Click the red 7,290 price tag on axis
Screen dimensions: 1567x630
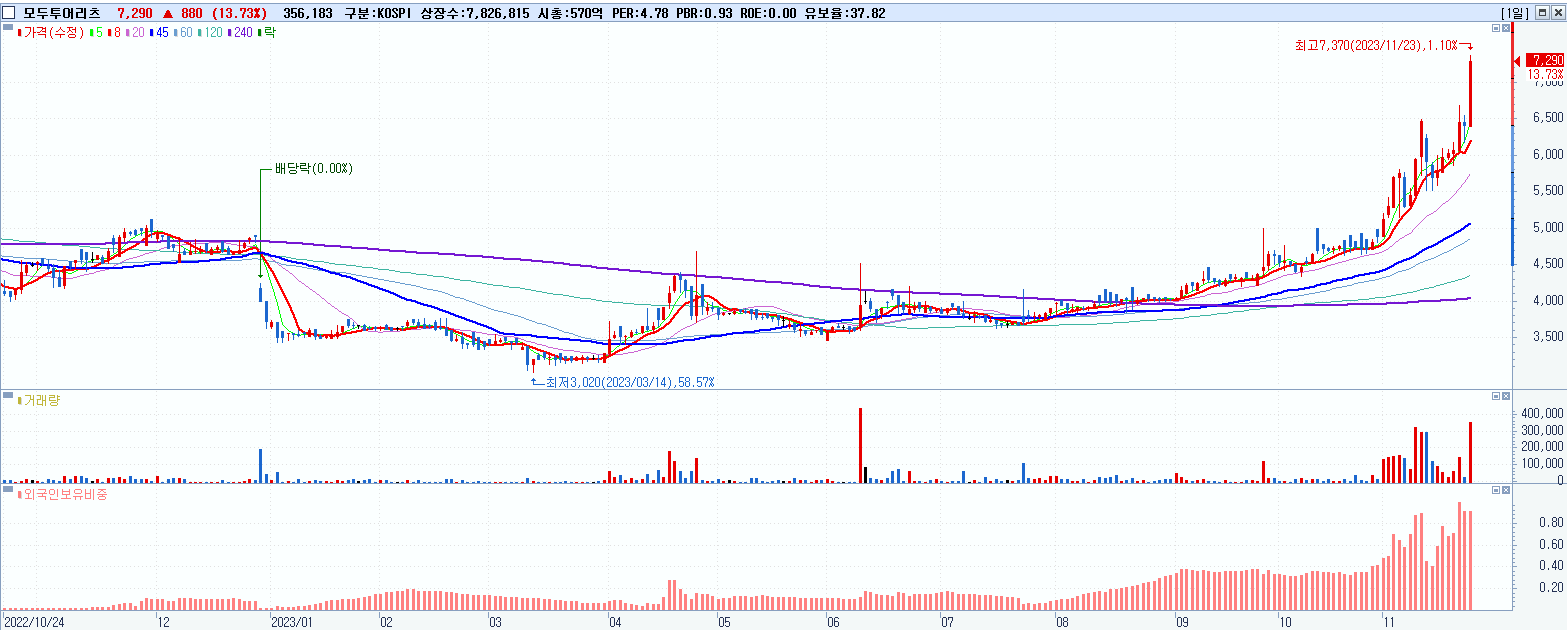(1545, 61)
